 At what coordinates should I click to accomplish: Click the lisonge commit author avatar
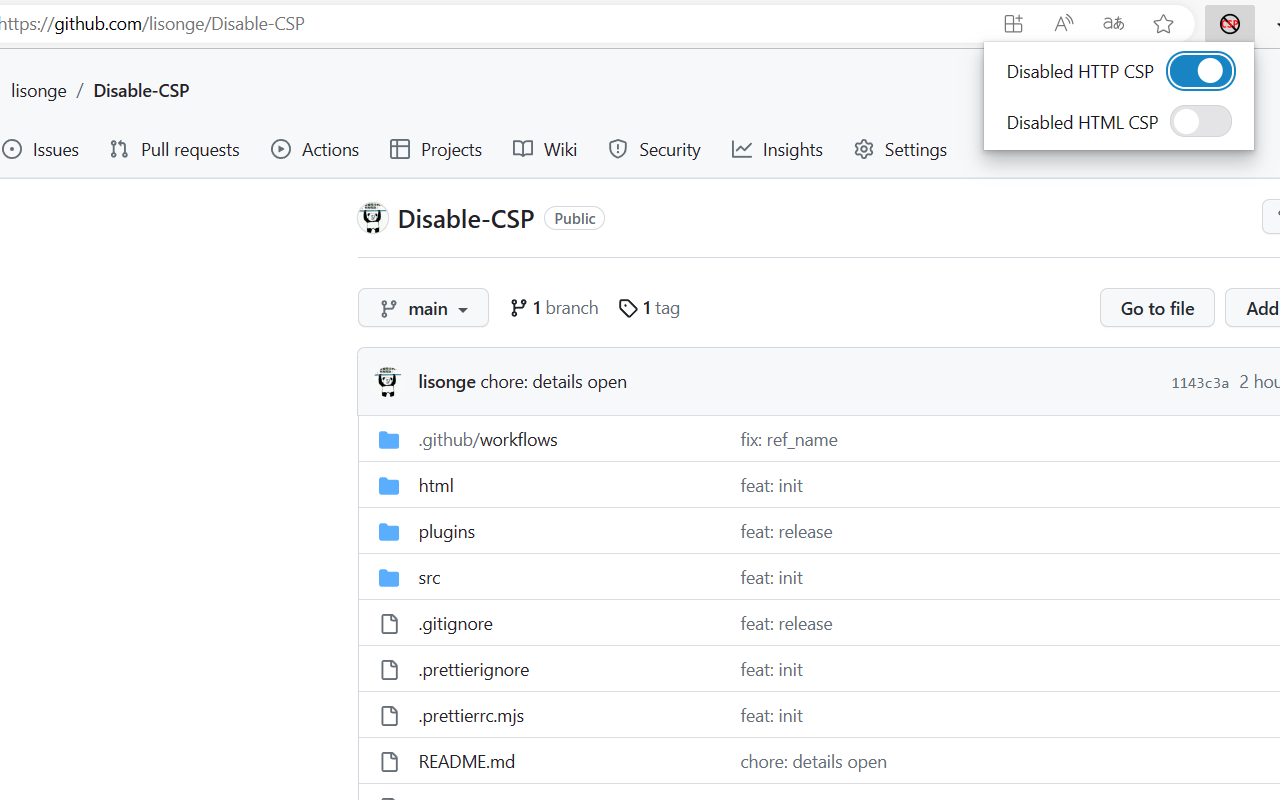point(387,382)
